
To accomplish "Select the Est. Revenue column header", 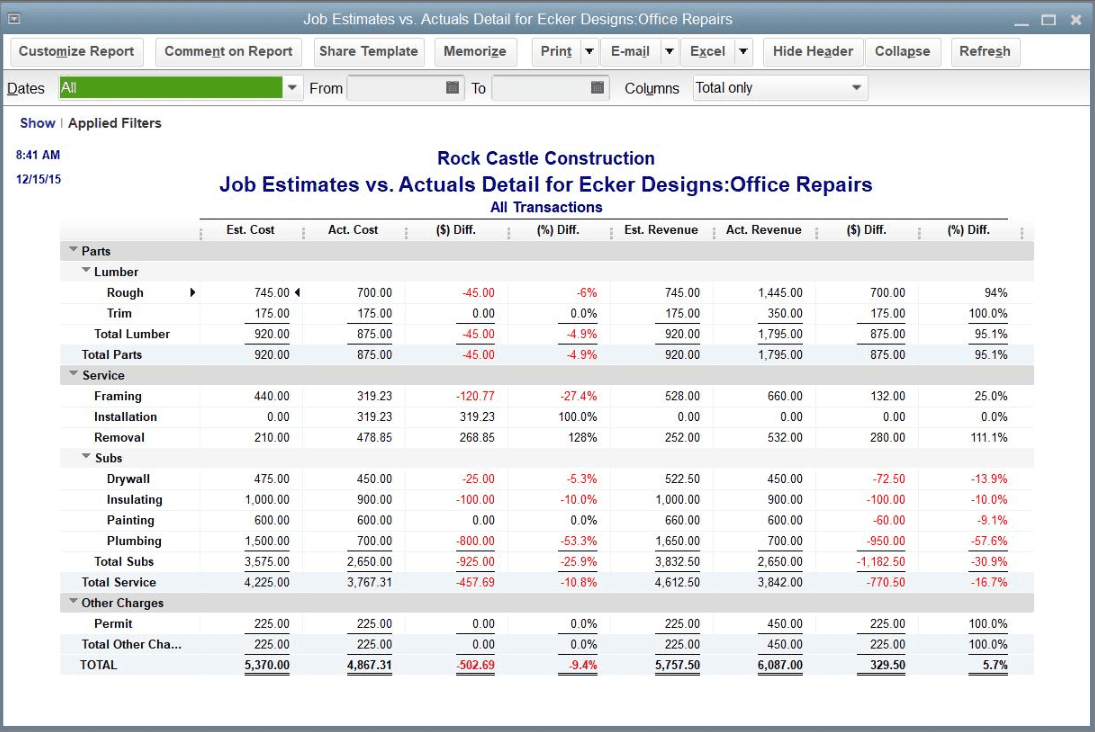I will tap(661, 230).
